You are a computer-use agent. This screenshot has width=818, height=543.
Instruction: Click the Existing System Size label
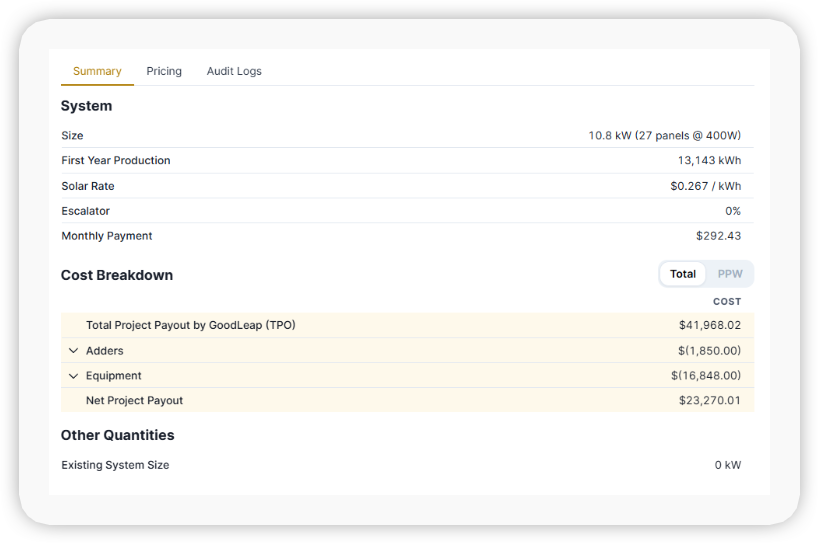click(115, 465)
